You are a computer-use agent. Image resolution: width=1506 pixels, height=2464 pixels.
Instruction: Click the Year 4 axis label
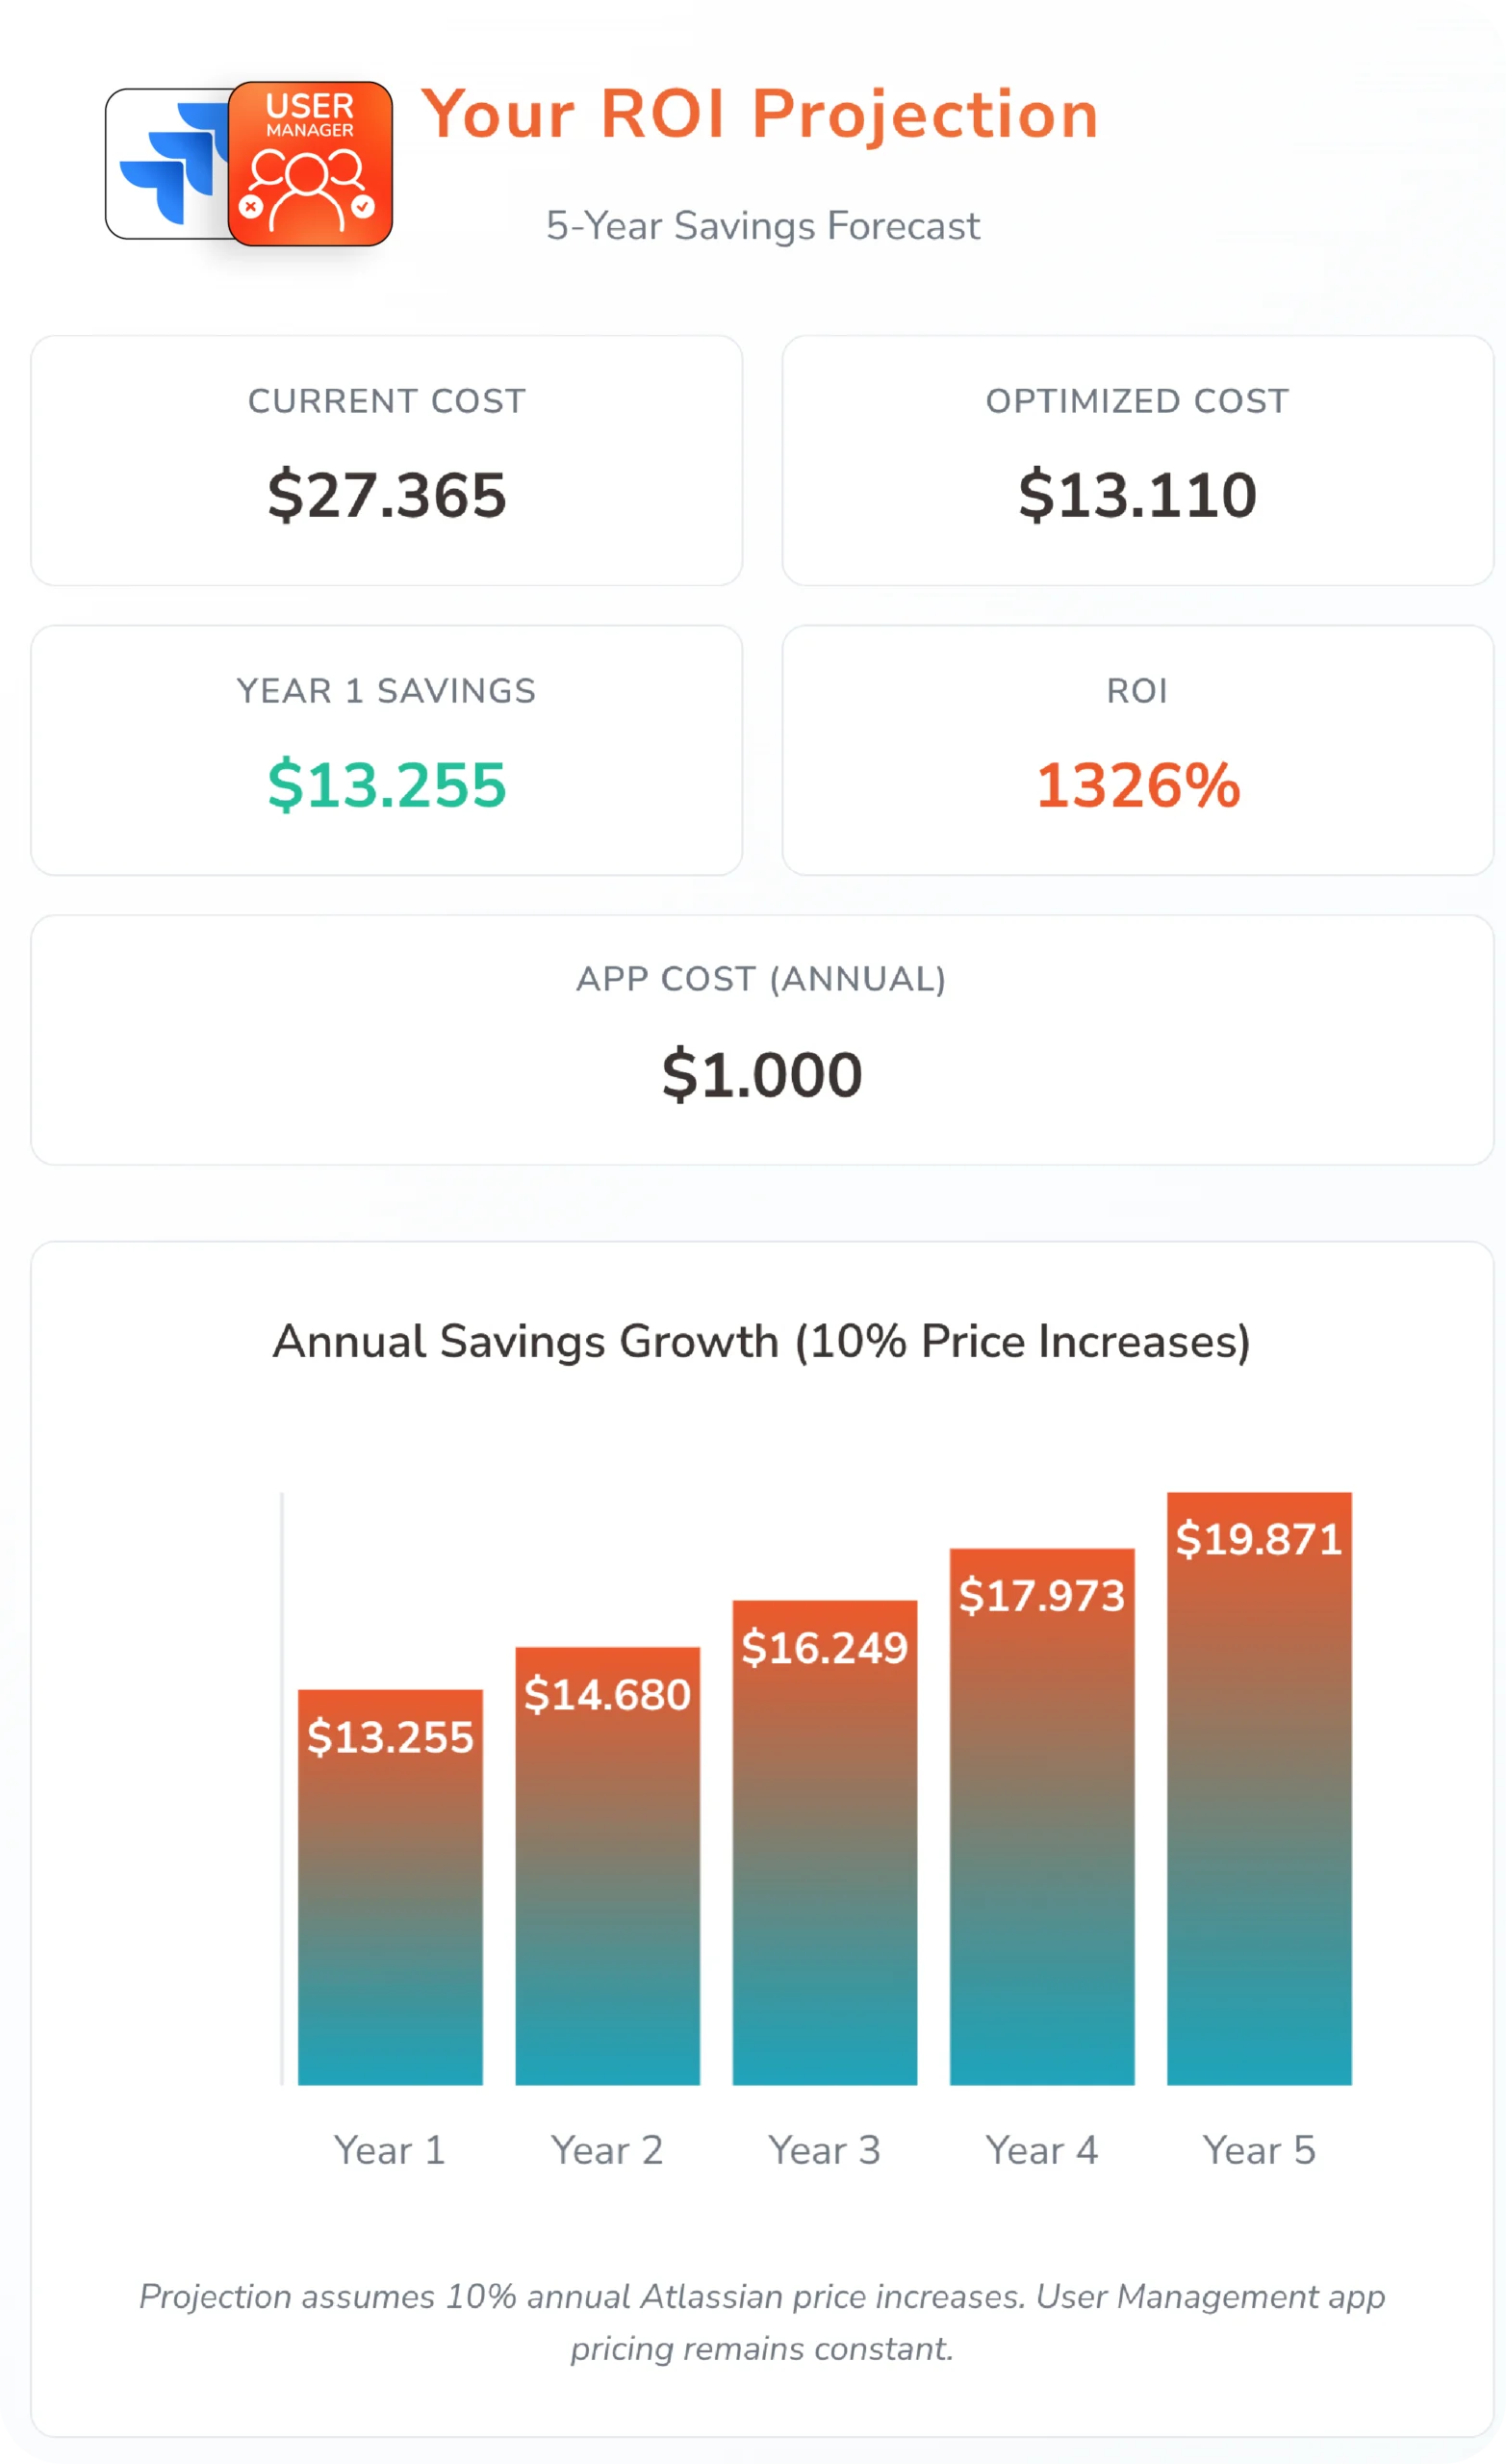tap(1041, 2150)
